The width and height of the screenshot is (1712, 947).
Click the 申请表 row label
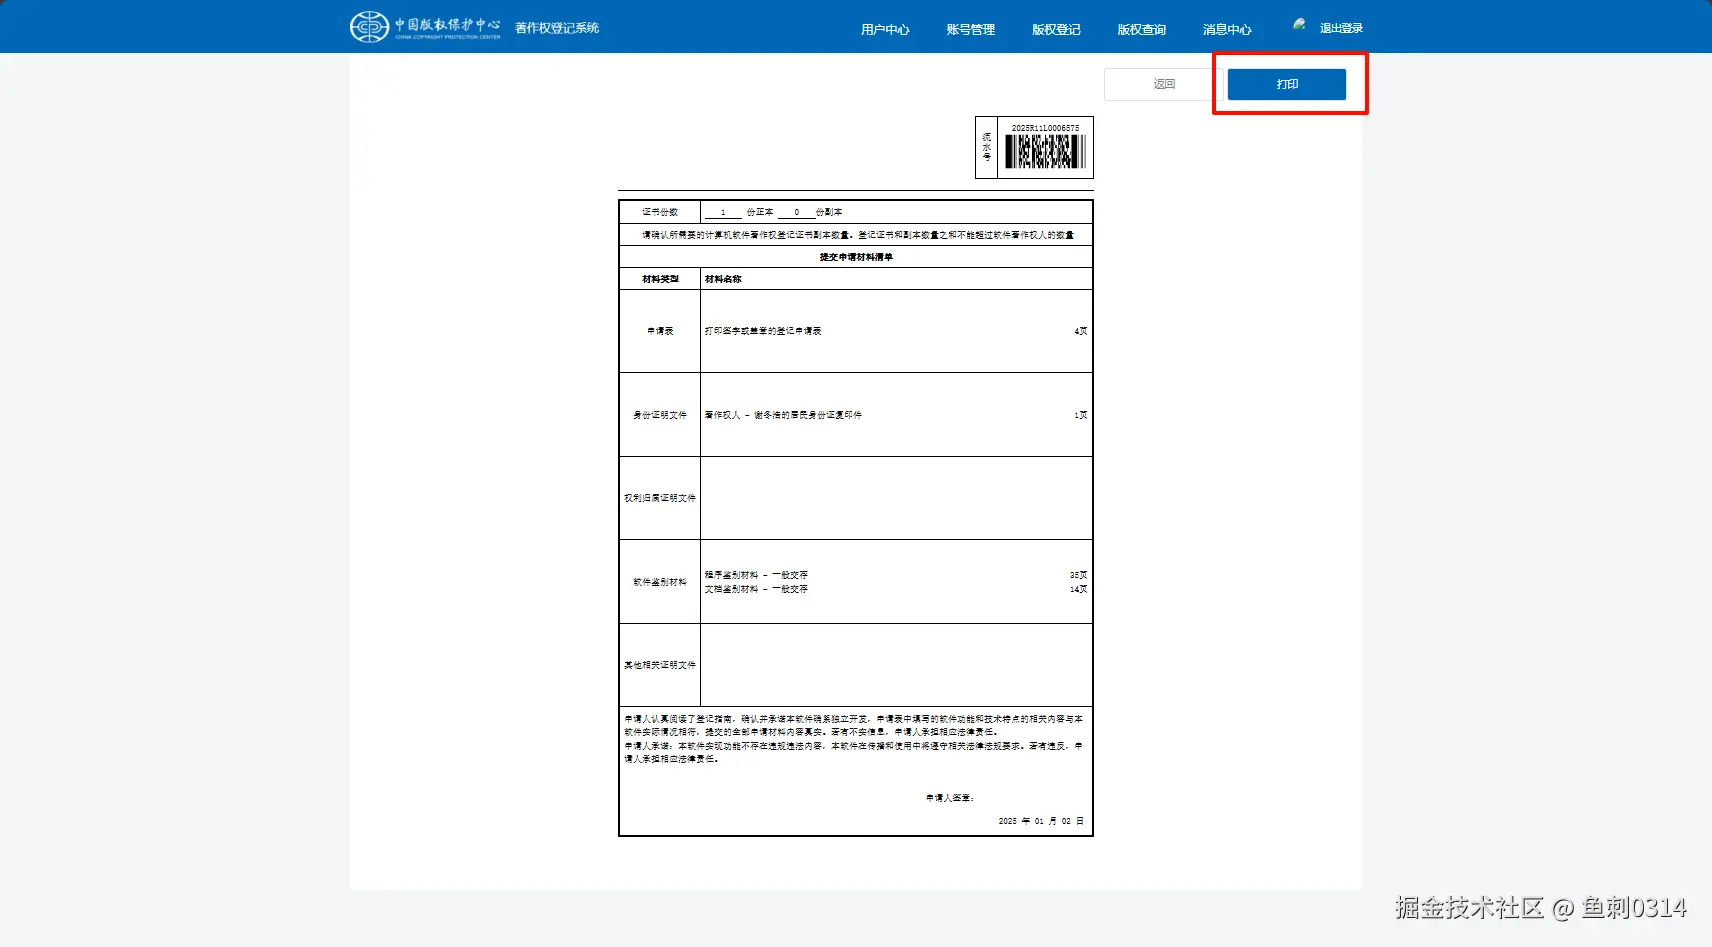[x=660, y=331]
